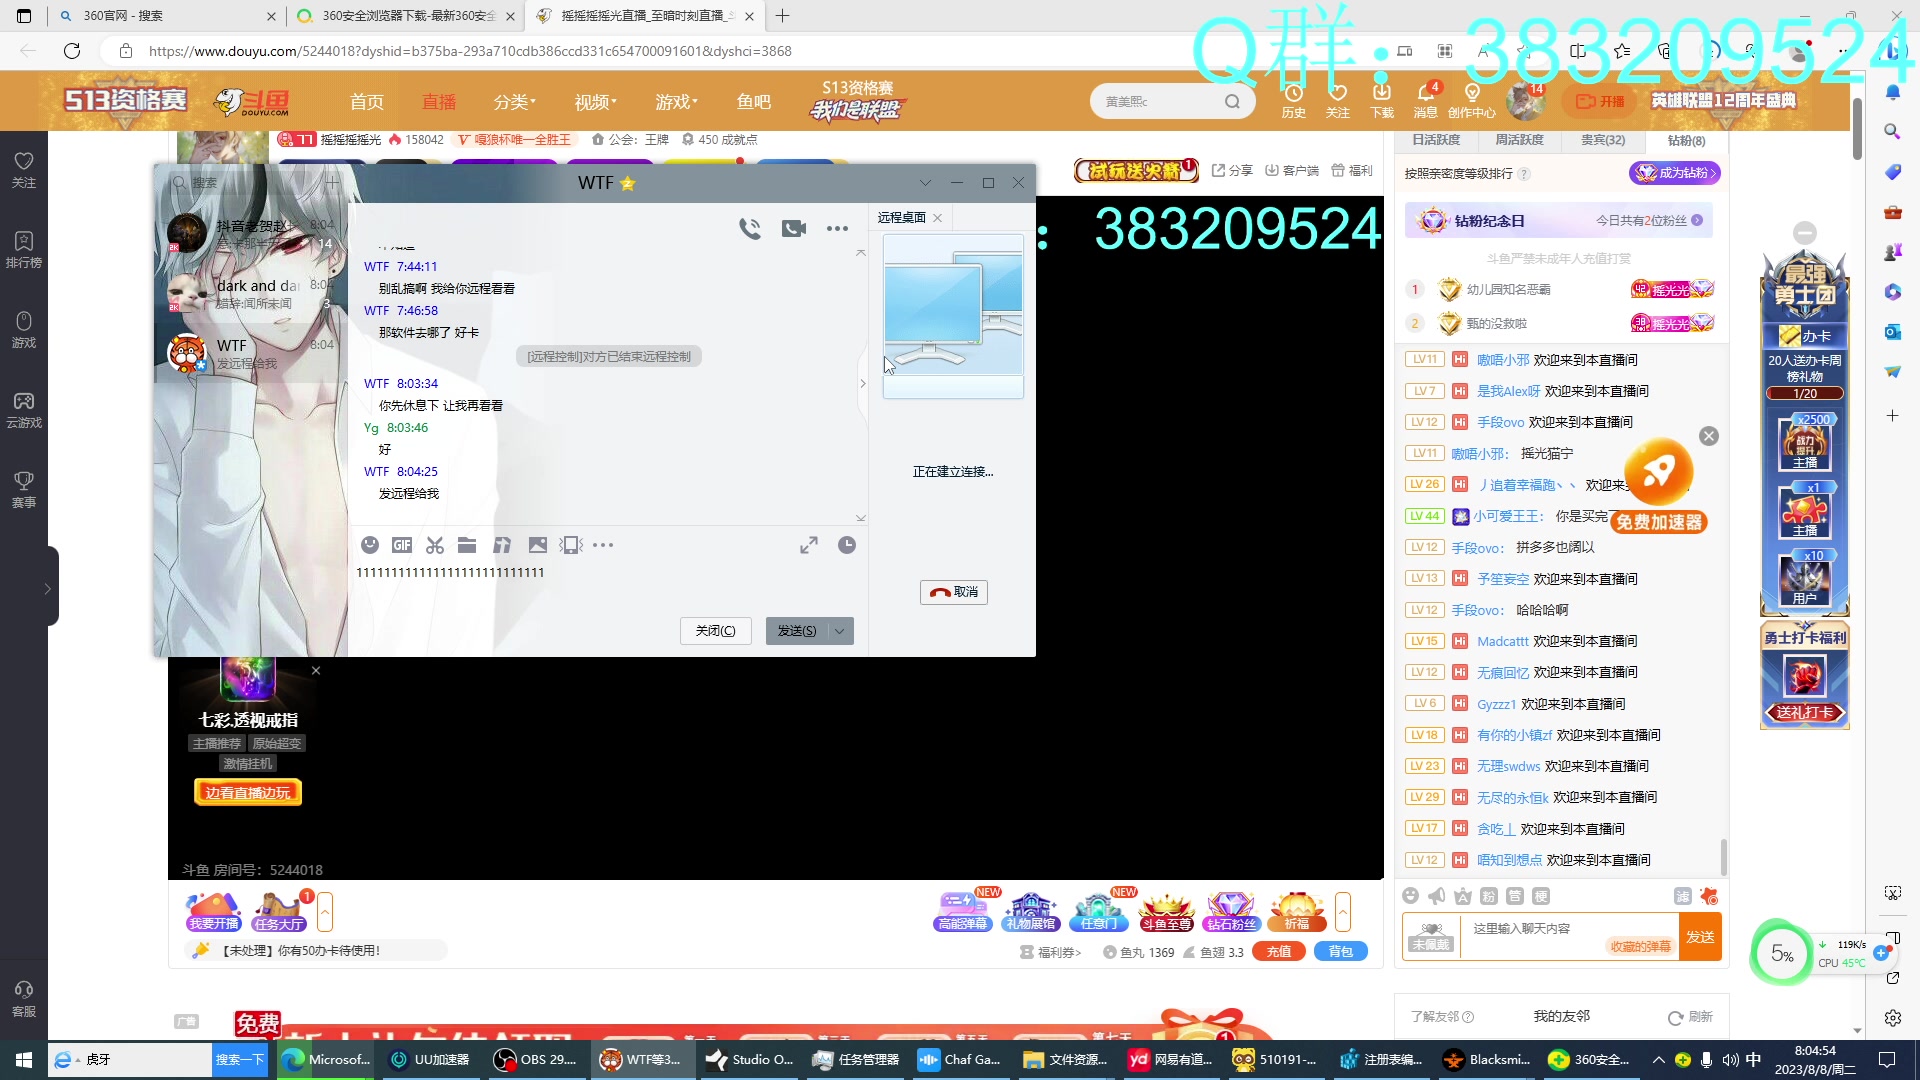Click the orange 发送 danmaku button

coord(1700,937)
